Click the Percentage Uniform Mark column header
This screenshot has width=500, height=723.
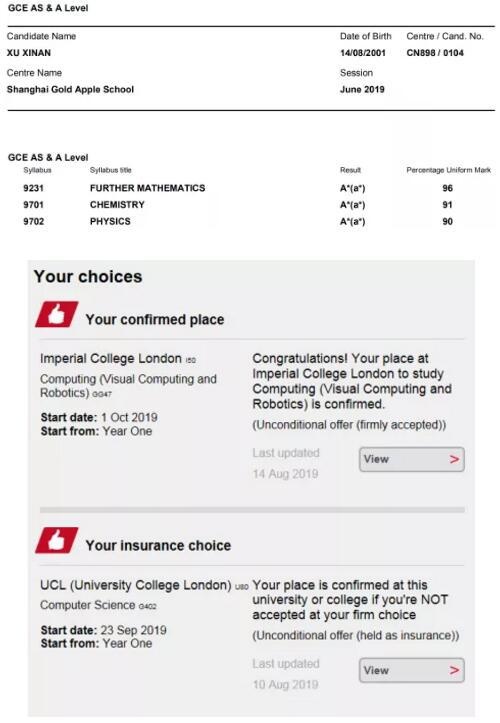pyautogui.click(x=448, y=170)
